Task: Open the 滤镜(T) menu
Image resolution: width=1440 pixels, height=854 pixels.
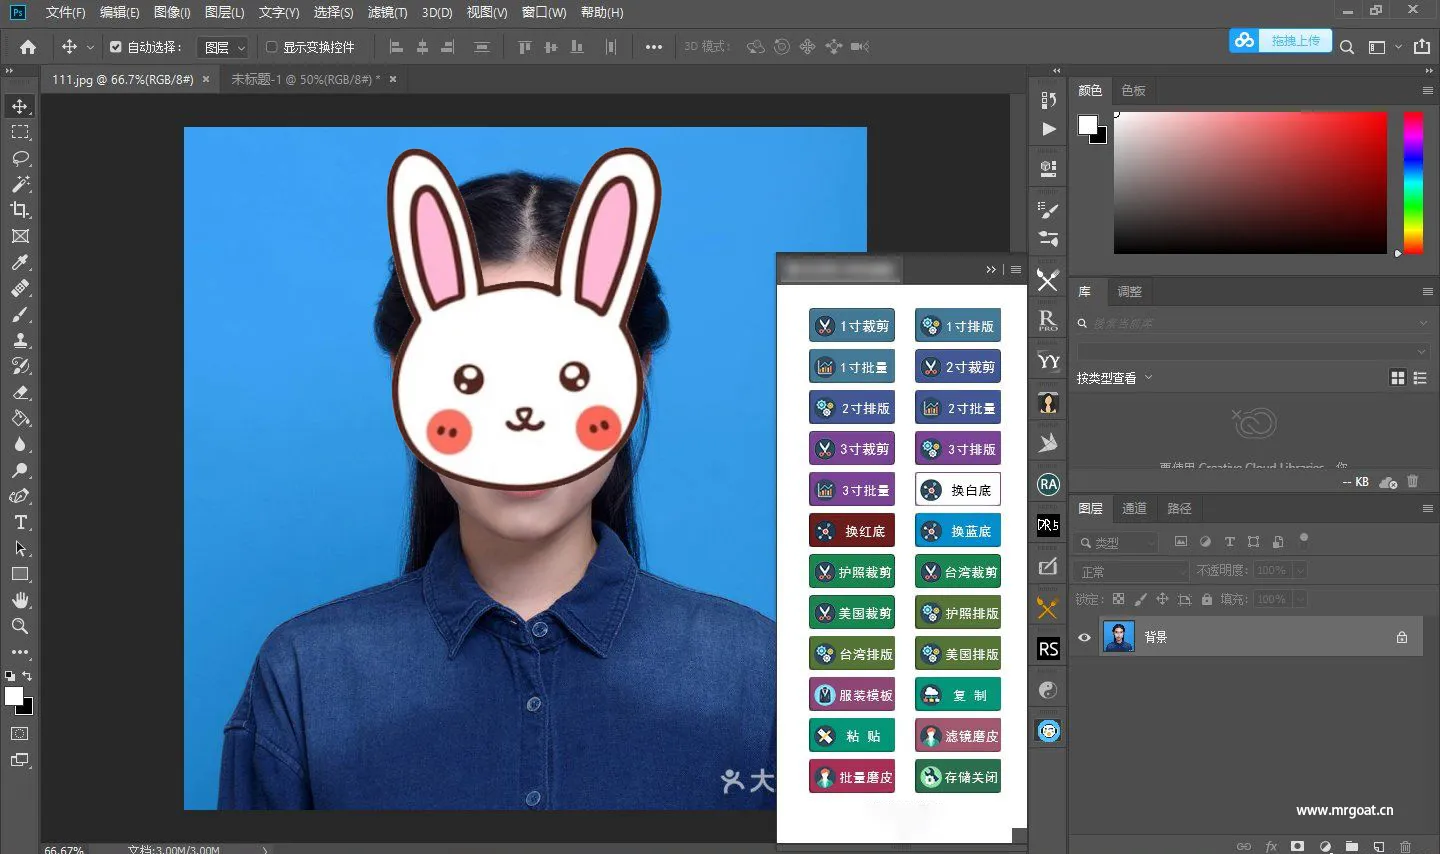Action: click(x=387, y=12)
